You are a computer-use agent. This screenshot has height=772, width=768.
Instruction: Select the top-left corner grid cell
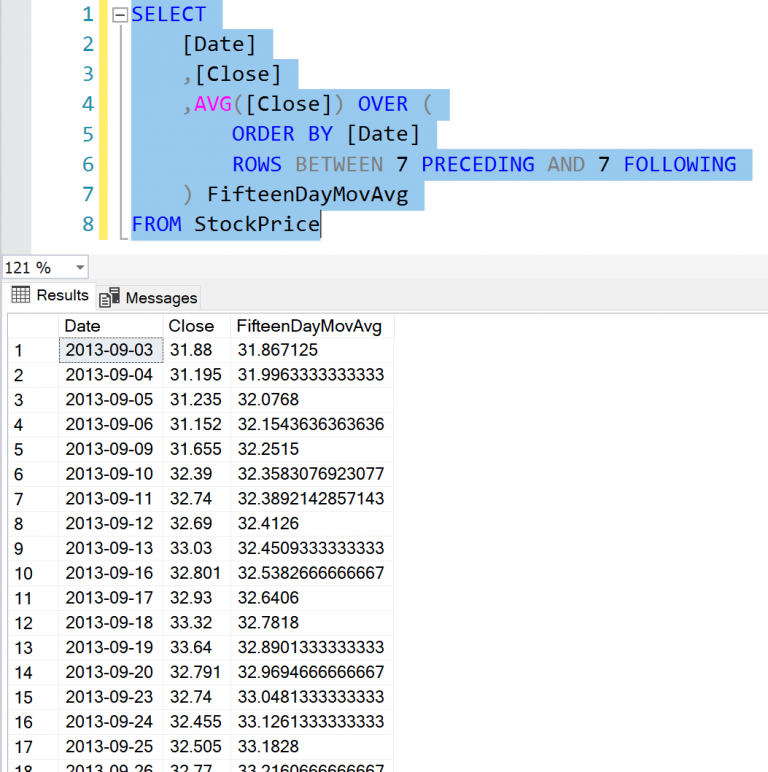(x=33, y=326)
